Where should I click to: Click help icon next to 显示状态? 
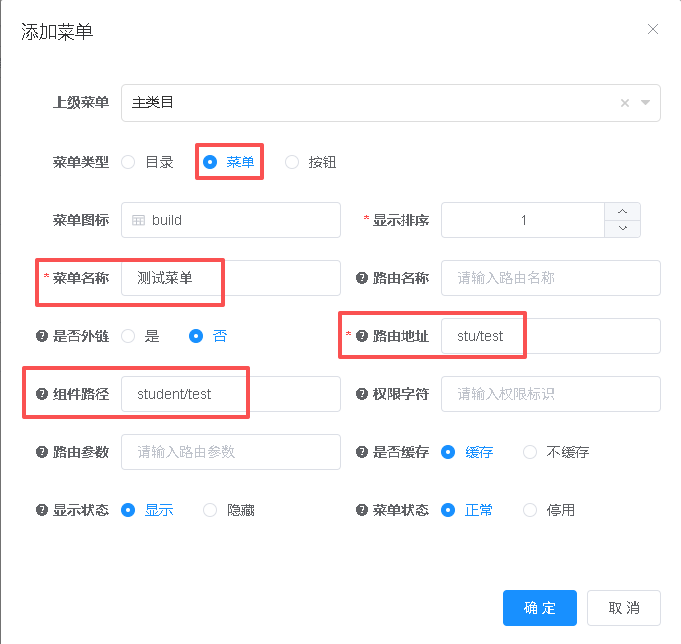coord(42,510)
